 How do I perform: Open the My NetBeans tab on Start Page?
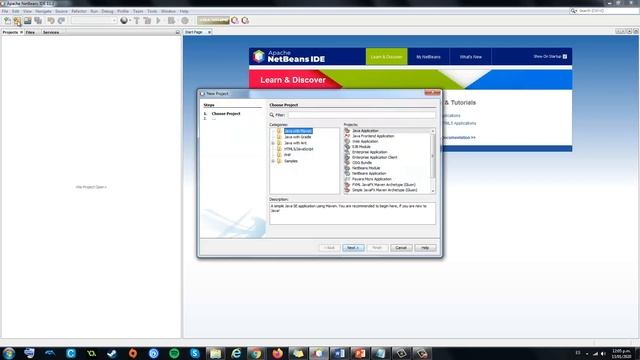(428, 57)
